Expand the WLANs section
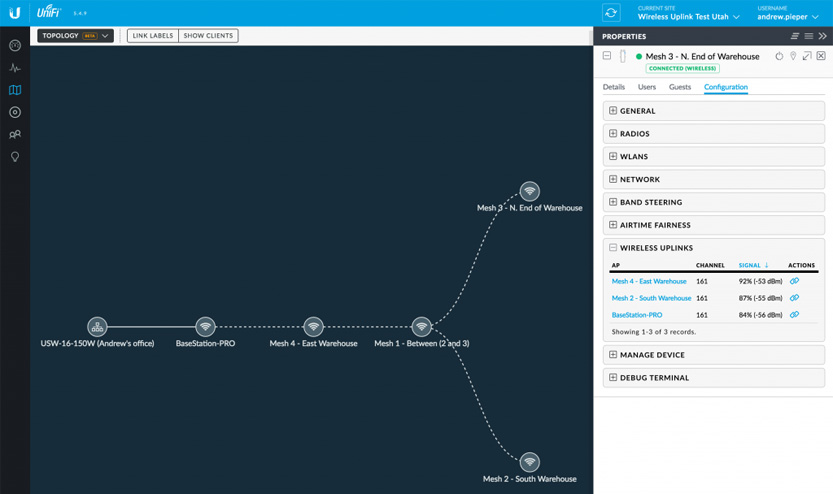833x494 pixels. [713, 157]
